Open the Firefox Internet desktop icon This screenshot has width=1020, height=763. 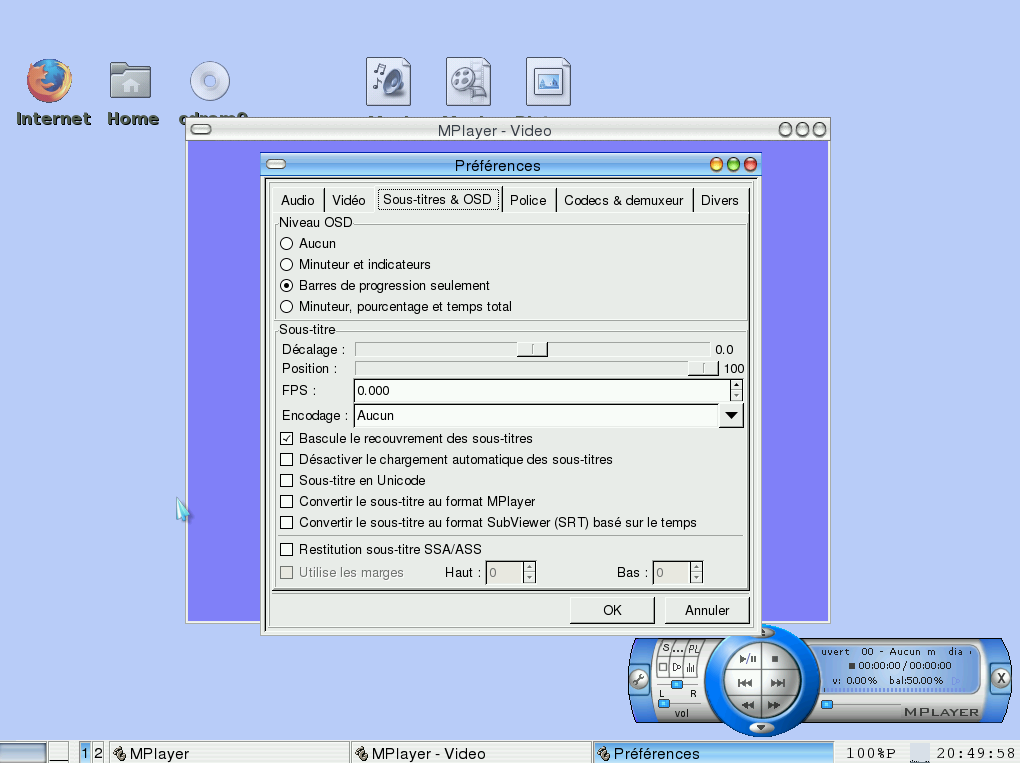(49, 81)
